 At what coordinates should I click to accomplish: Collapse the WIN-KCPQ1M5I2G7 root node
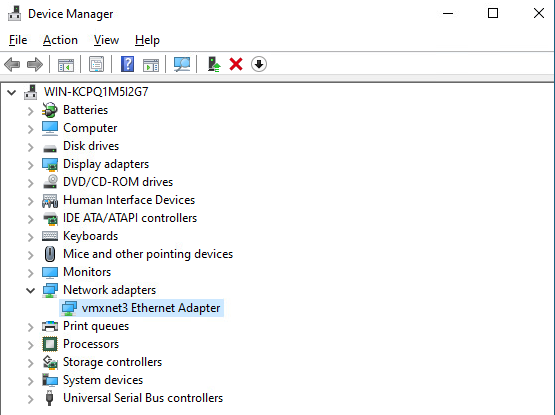[x=12, y=93]
